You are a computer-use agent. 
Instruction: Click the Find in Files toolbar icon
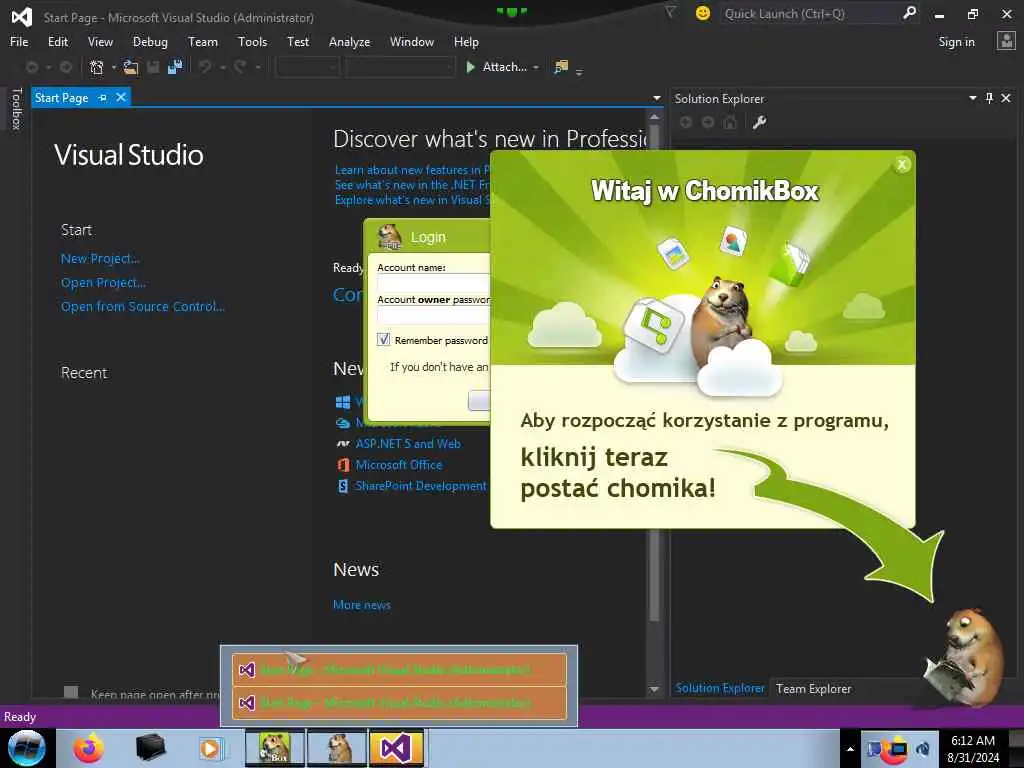click(561, 67)
